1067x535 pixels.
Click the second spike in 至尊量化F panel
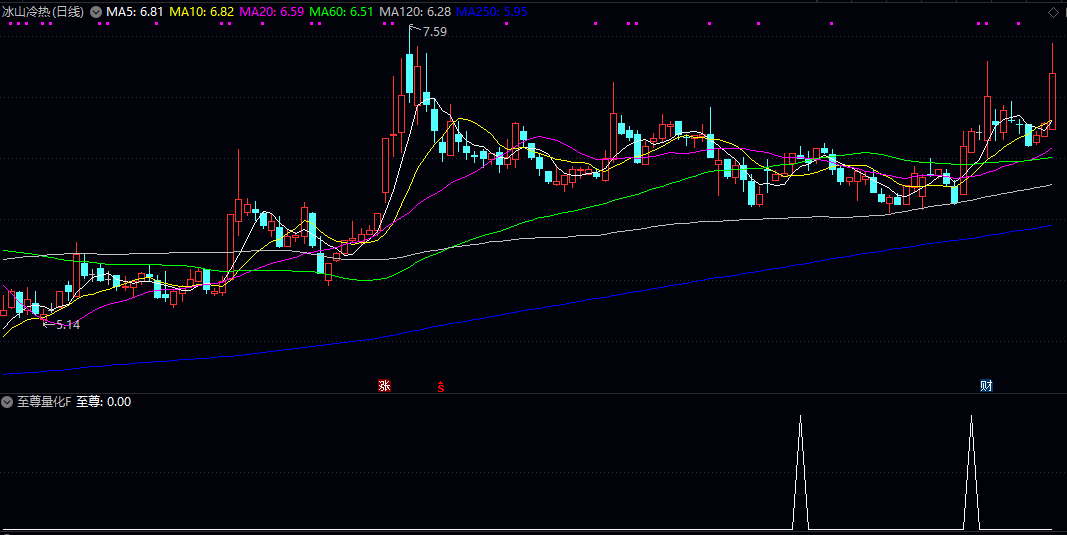971,472
